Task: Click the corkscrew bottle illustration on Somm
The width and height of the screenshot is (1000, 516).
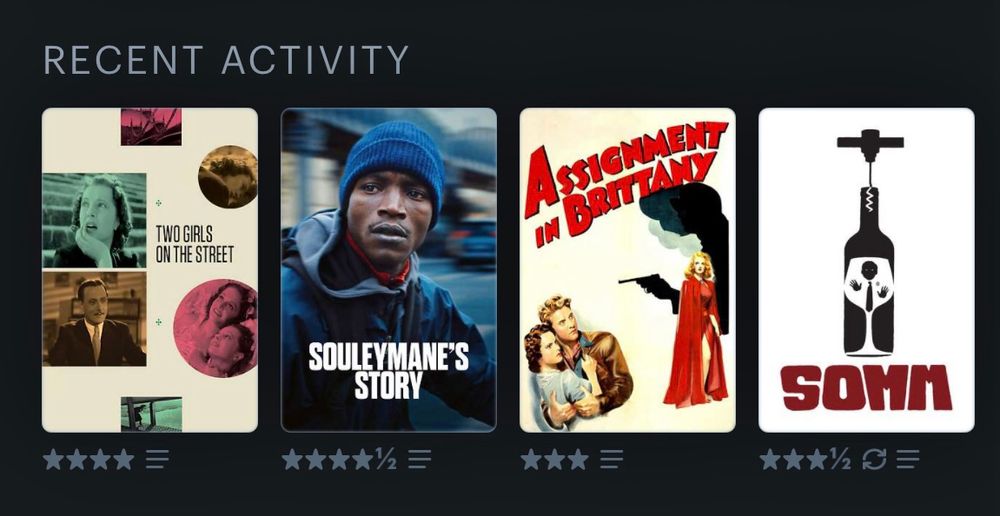Action: point(870,242)
